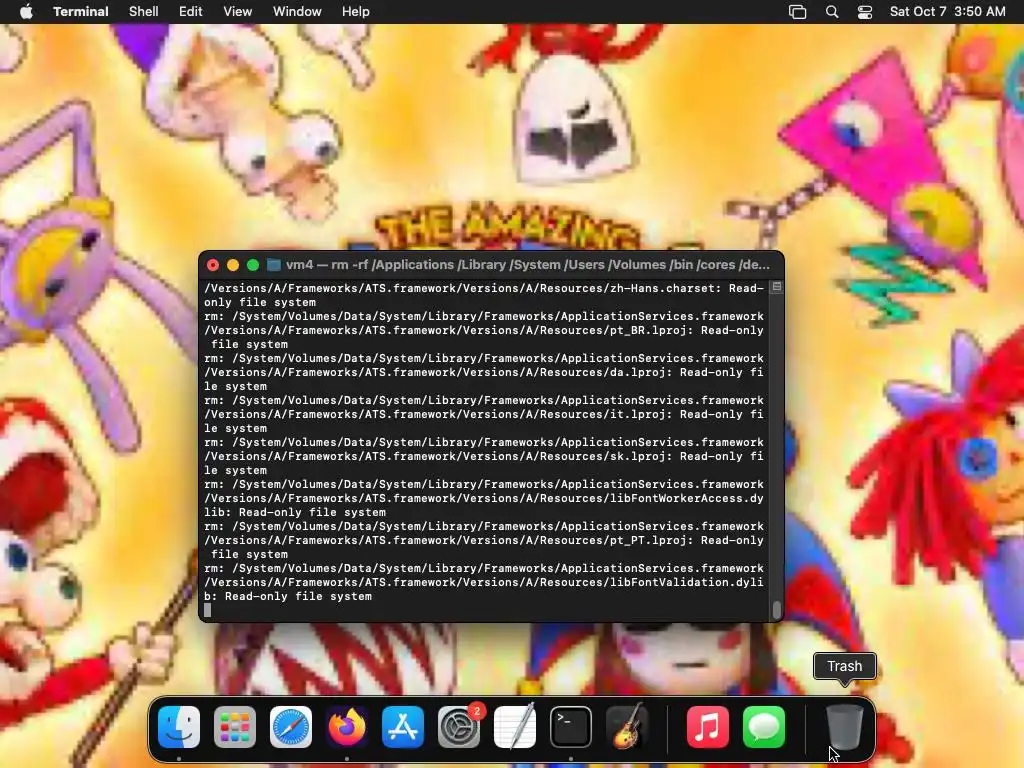The height and width of the screenshot is (768, 1024).
Task: Close the Terminal window
Action: [x=213, y=265]
